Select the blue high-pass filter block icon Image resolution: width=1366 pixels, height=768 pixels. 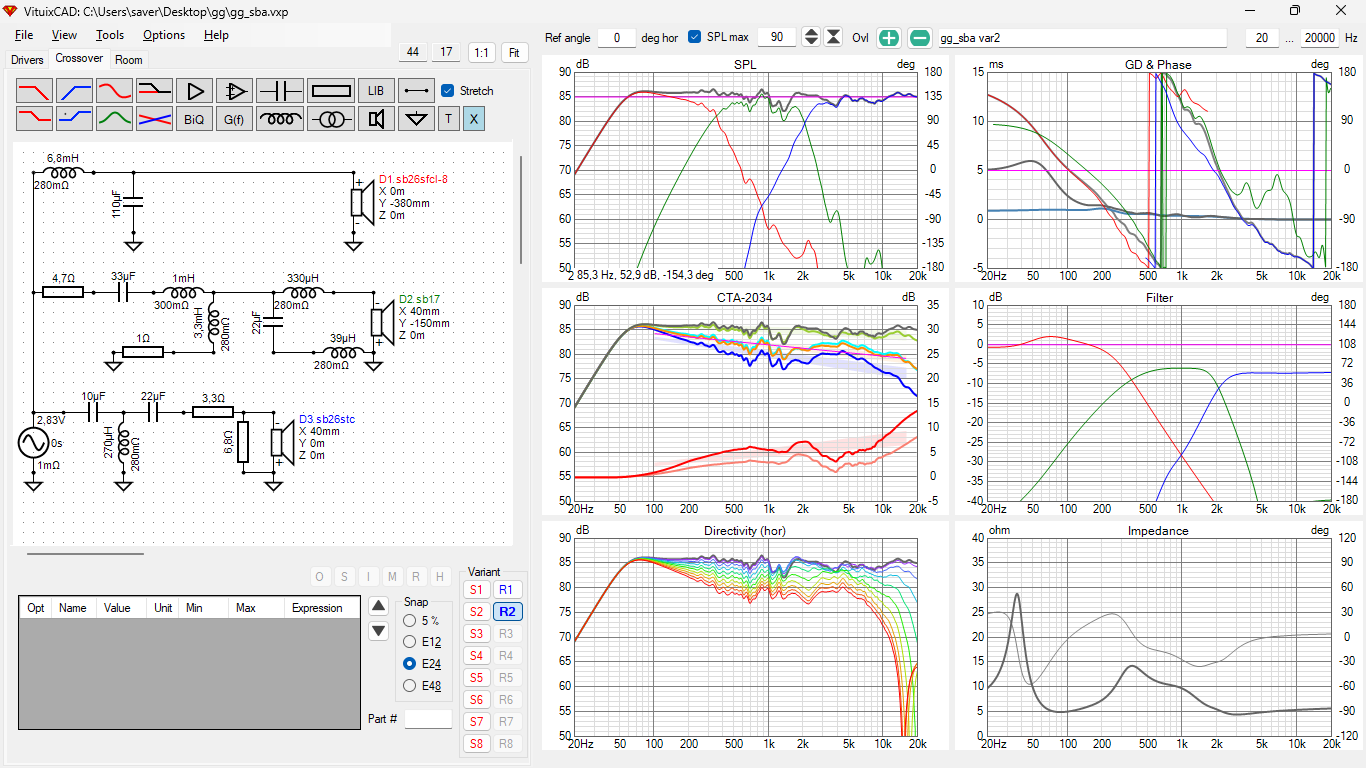pyautogui.click(x=74, y=91)
